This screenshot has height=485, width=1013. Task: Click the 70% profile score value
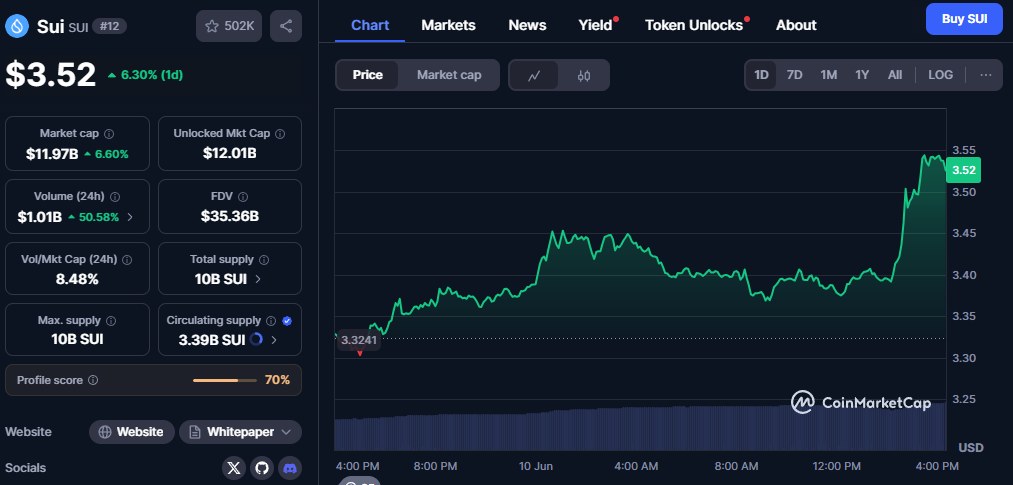[277, 380]
